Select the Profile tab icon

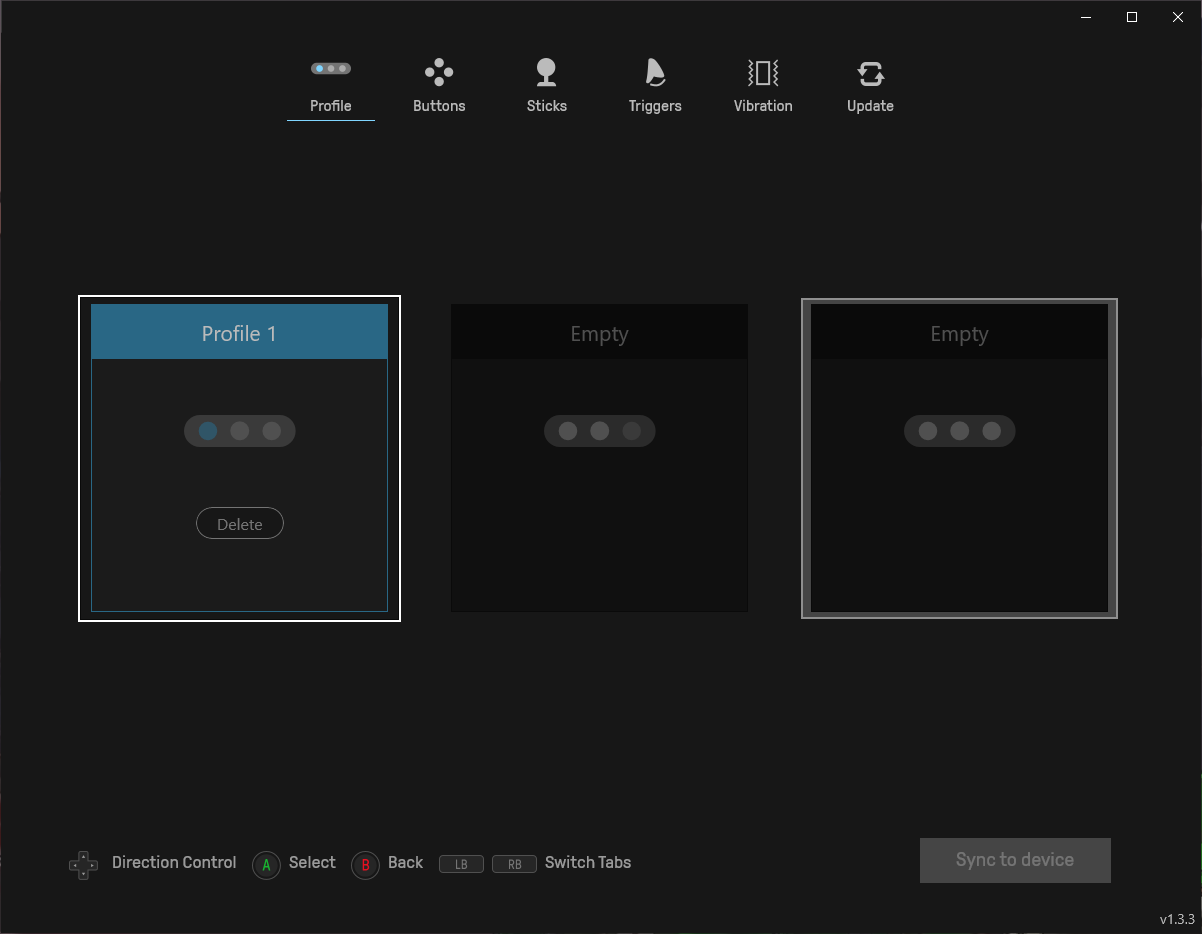(330, 68)
